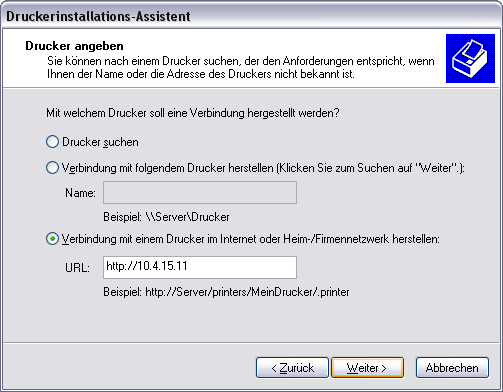Click the description starting 'Sie können nach einem Drucker'
Screen dimensions: 503x392
[x=241, y=61]
